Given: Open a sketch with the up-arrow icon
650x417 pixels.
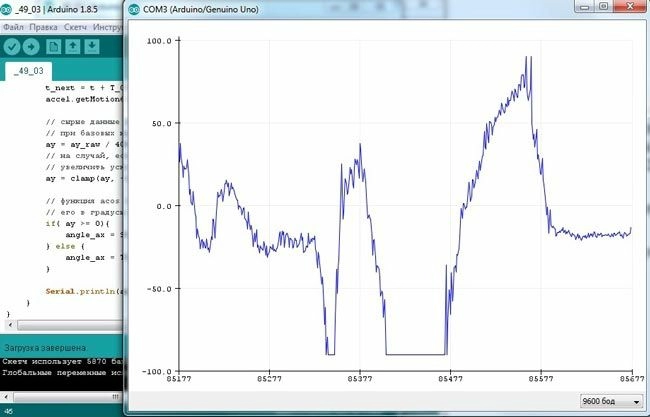Looking at the screenshot, I should (x=73, y=47).
